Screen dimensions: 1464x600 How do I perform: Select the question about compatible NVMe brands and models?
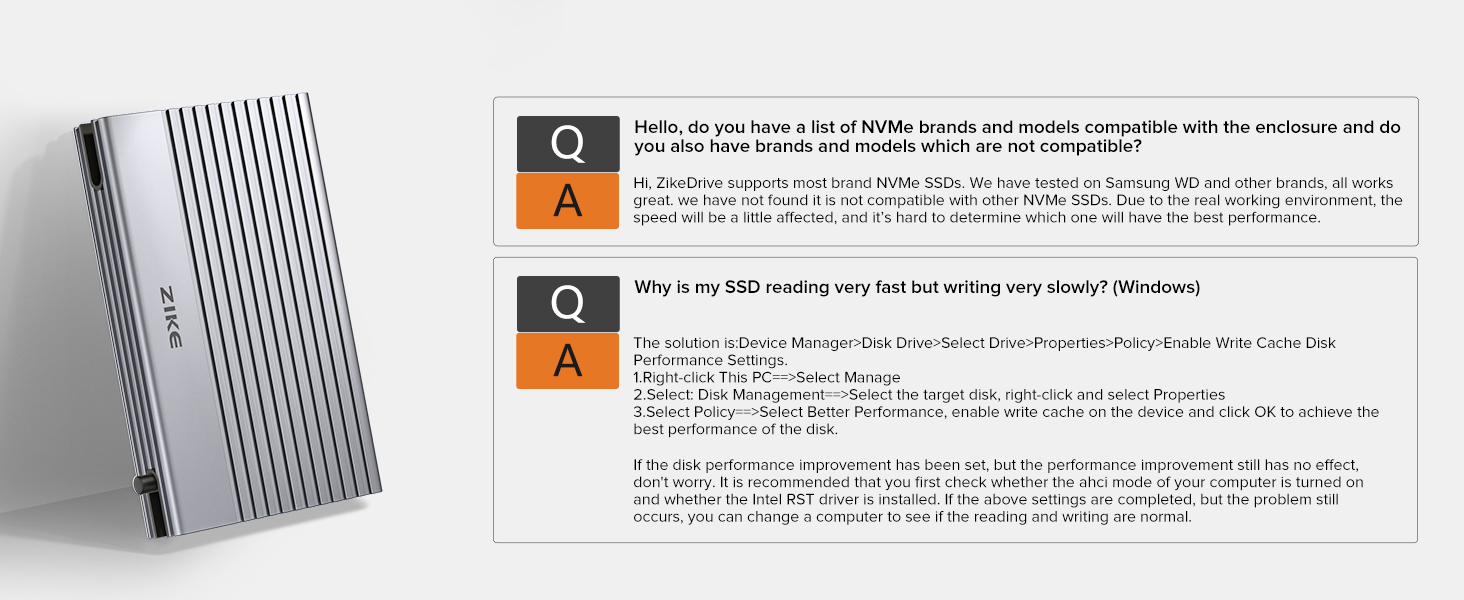(1017, 137)
